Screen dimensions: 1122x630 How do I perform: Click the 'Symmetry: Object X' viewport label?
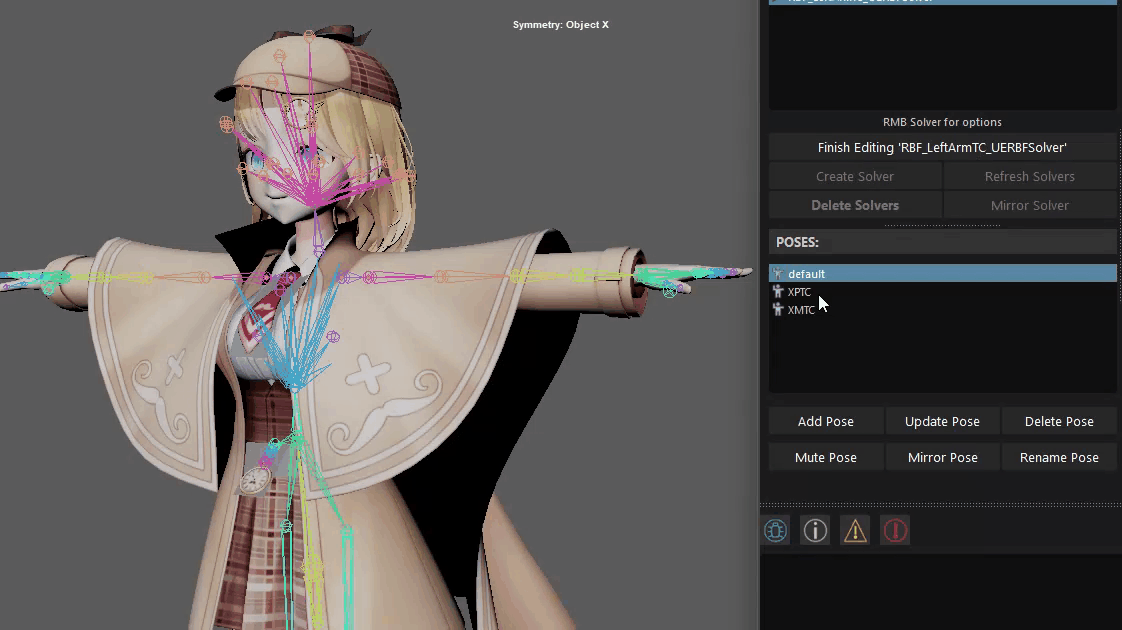(561, 24)
